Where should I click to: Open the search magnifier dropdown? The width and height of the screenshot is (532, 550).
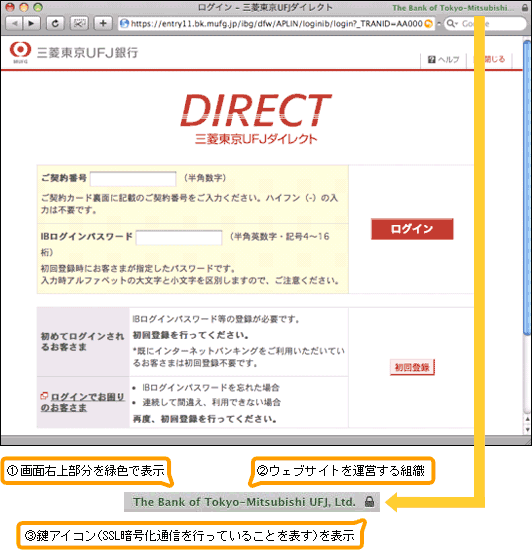tap(452, 24)
